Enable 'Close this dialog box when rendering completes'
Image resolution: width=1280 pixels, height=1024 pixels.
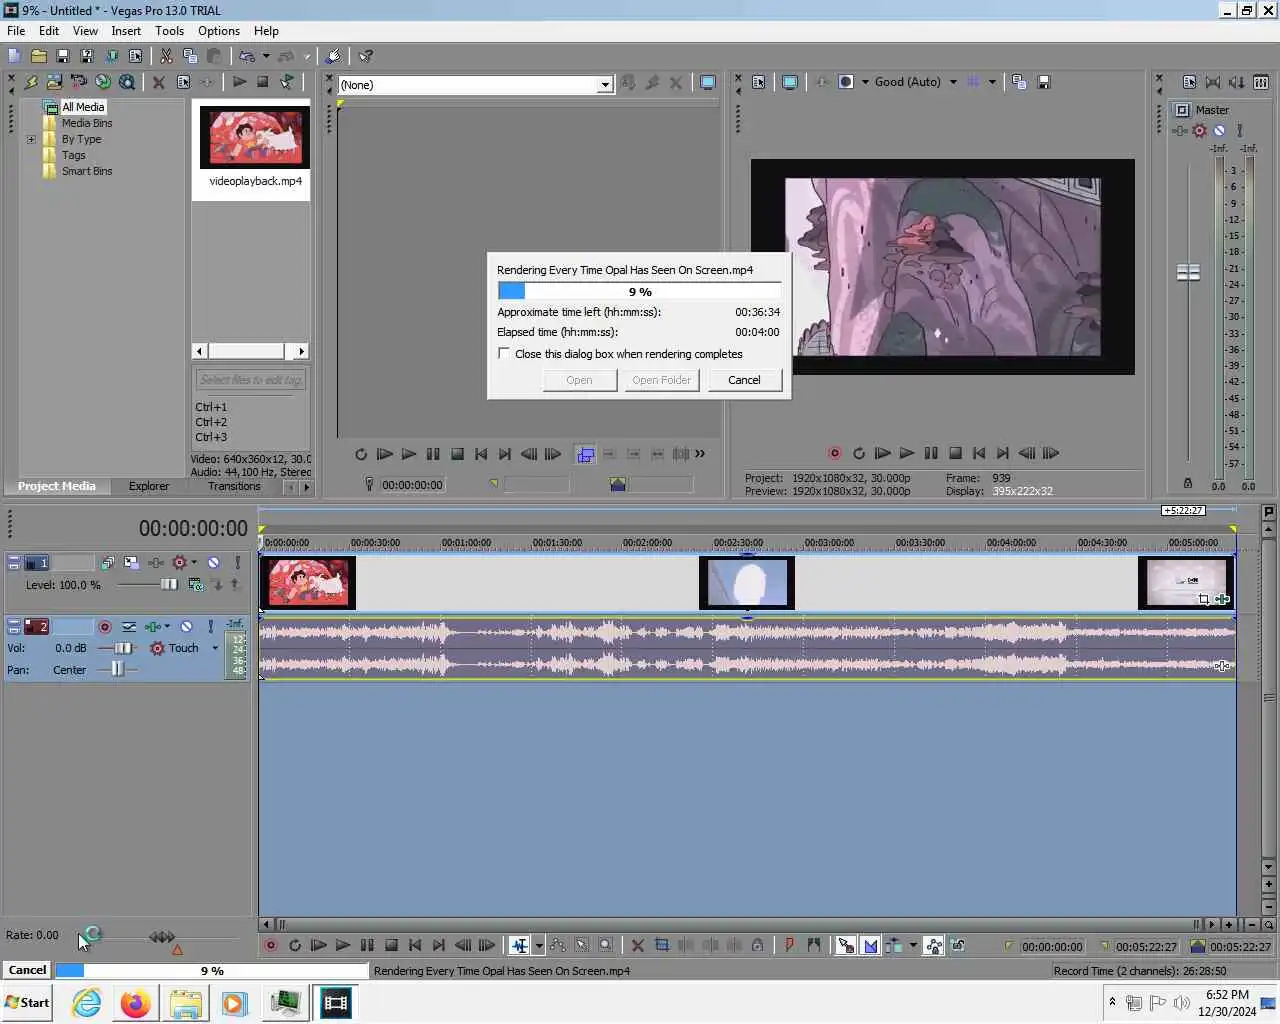click(504, 354)
